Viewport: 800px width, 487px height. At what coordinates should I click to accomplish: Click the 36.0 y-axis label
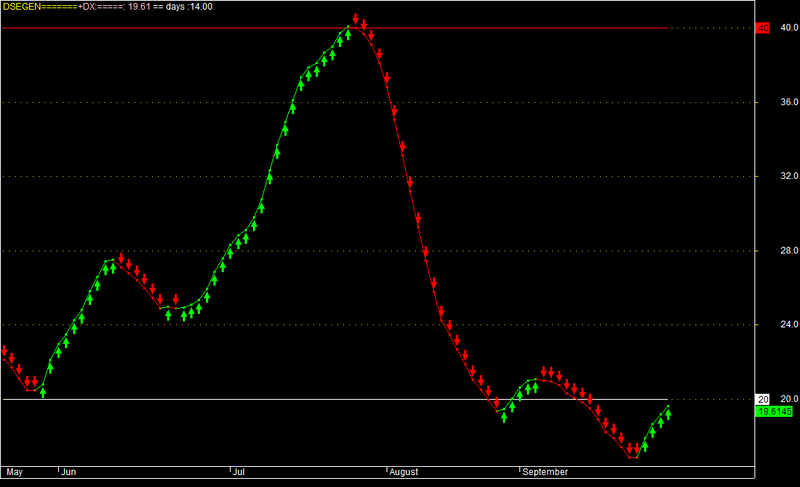(789, 102)
